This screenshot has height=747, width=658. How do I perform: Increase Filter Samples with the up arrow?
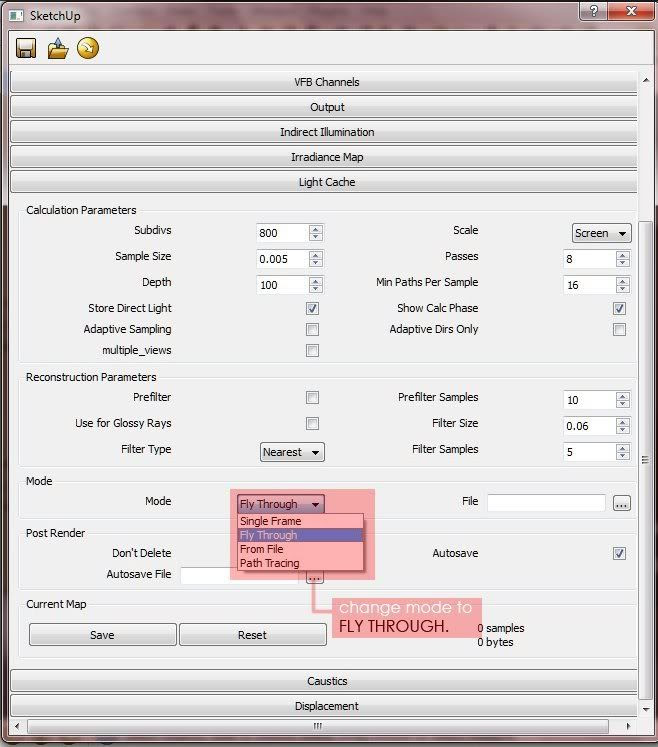(622, 448)
